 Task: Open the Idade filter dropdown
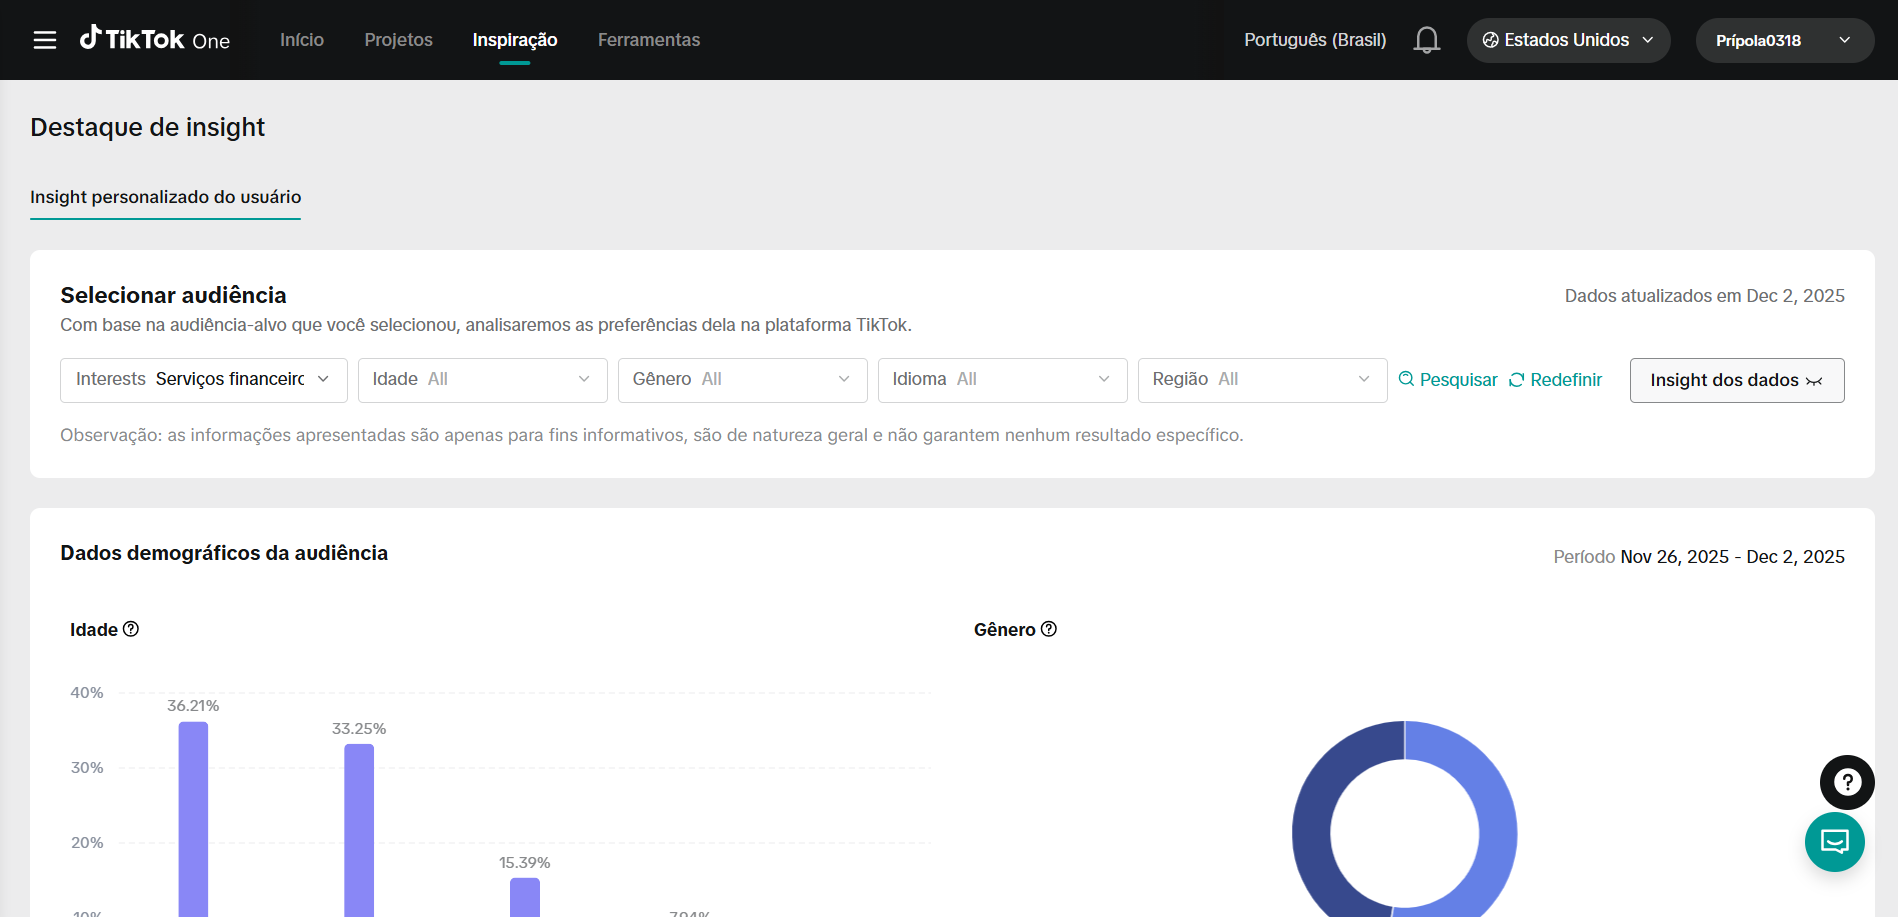[482, 380]
